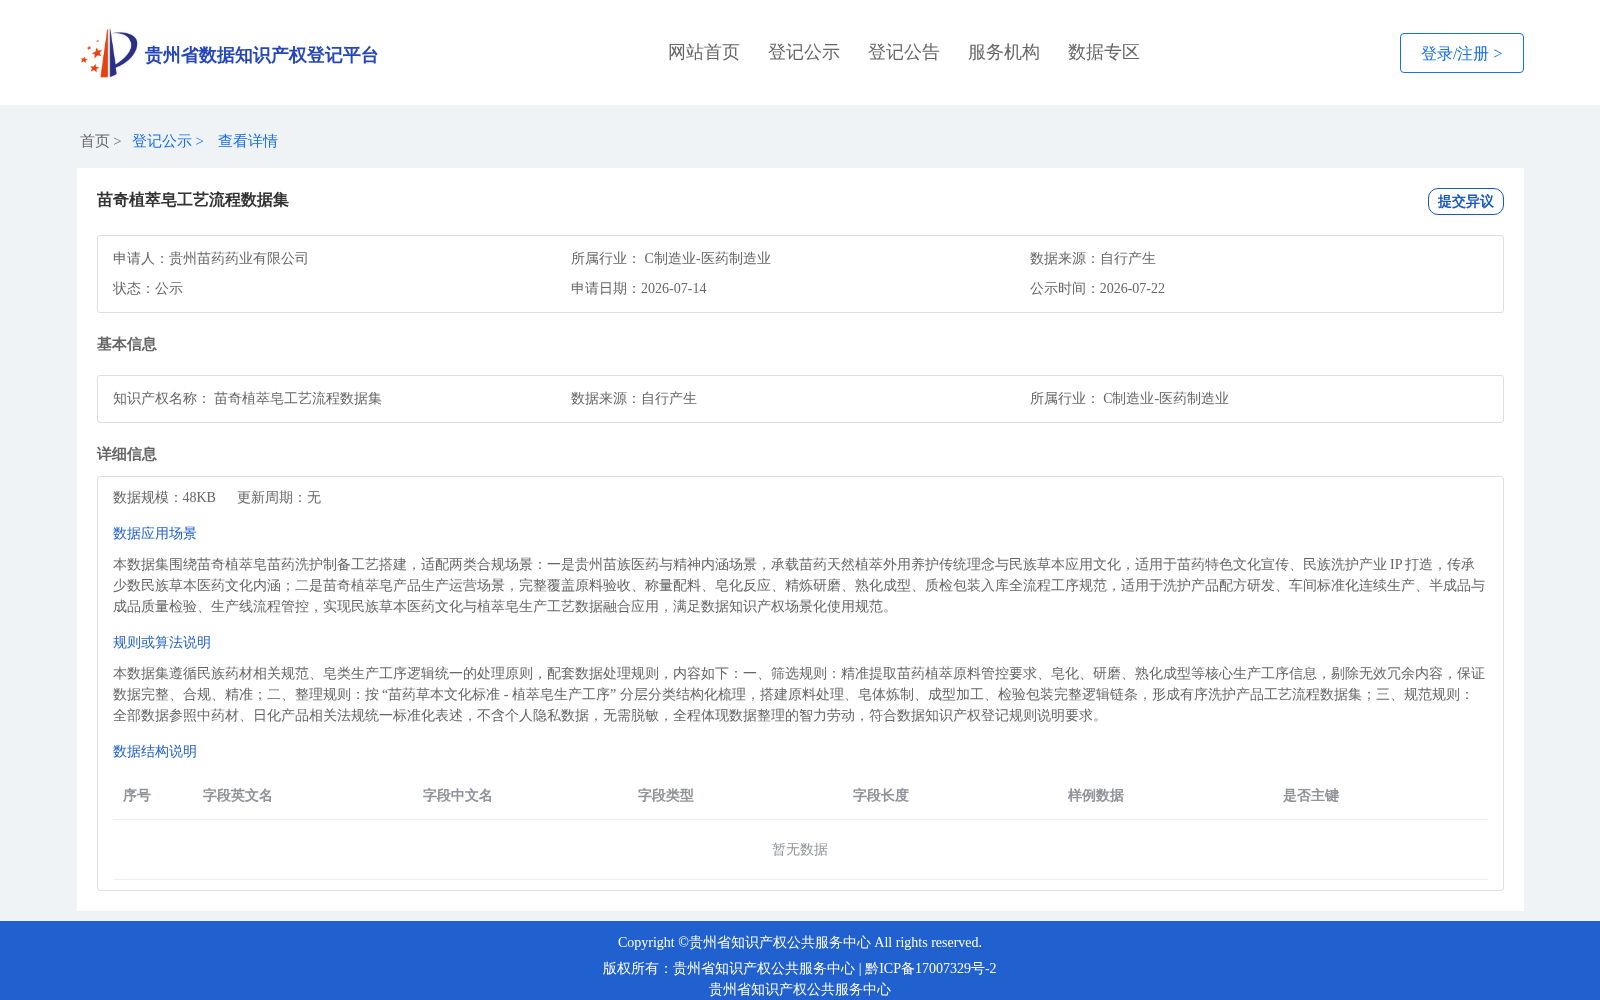Click the 样例数据 column header

pos(1096,795)
